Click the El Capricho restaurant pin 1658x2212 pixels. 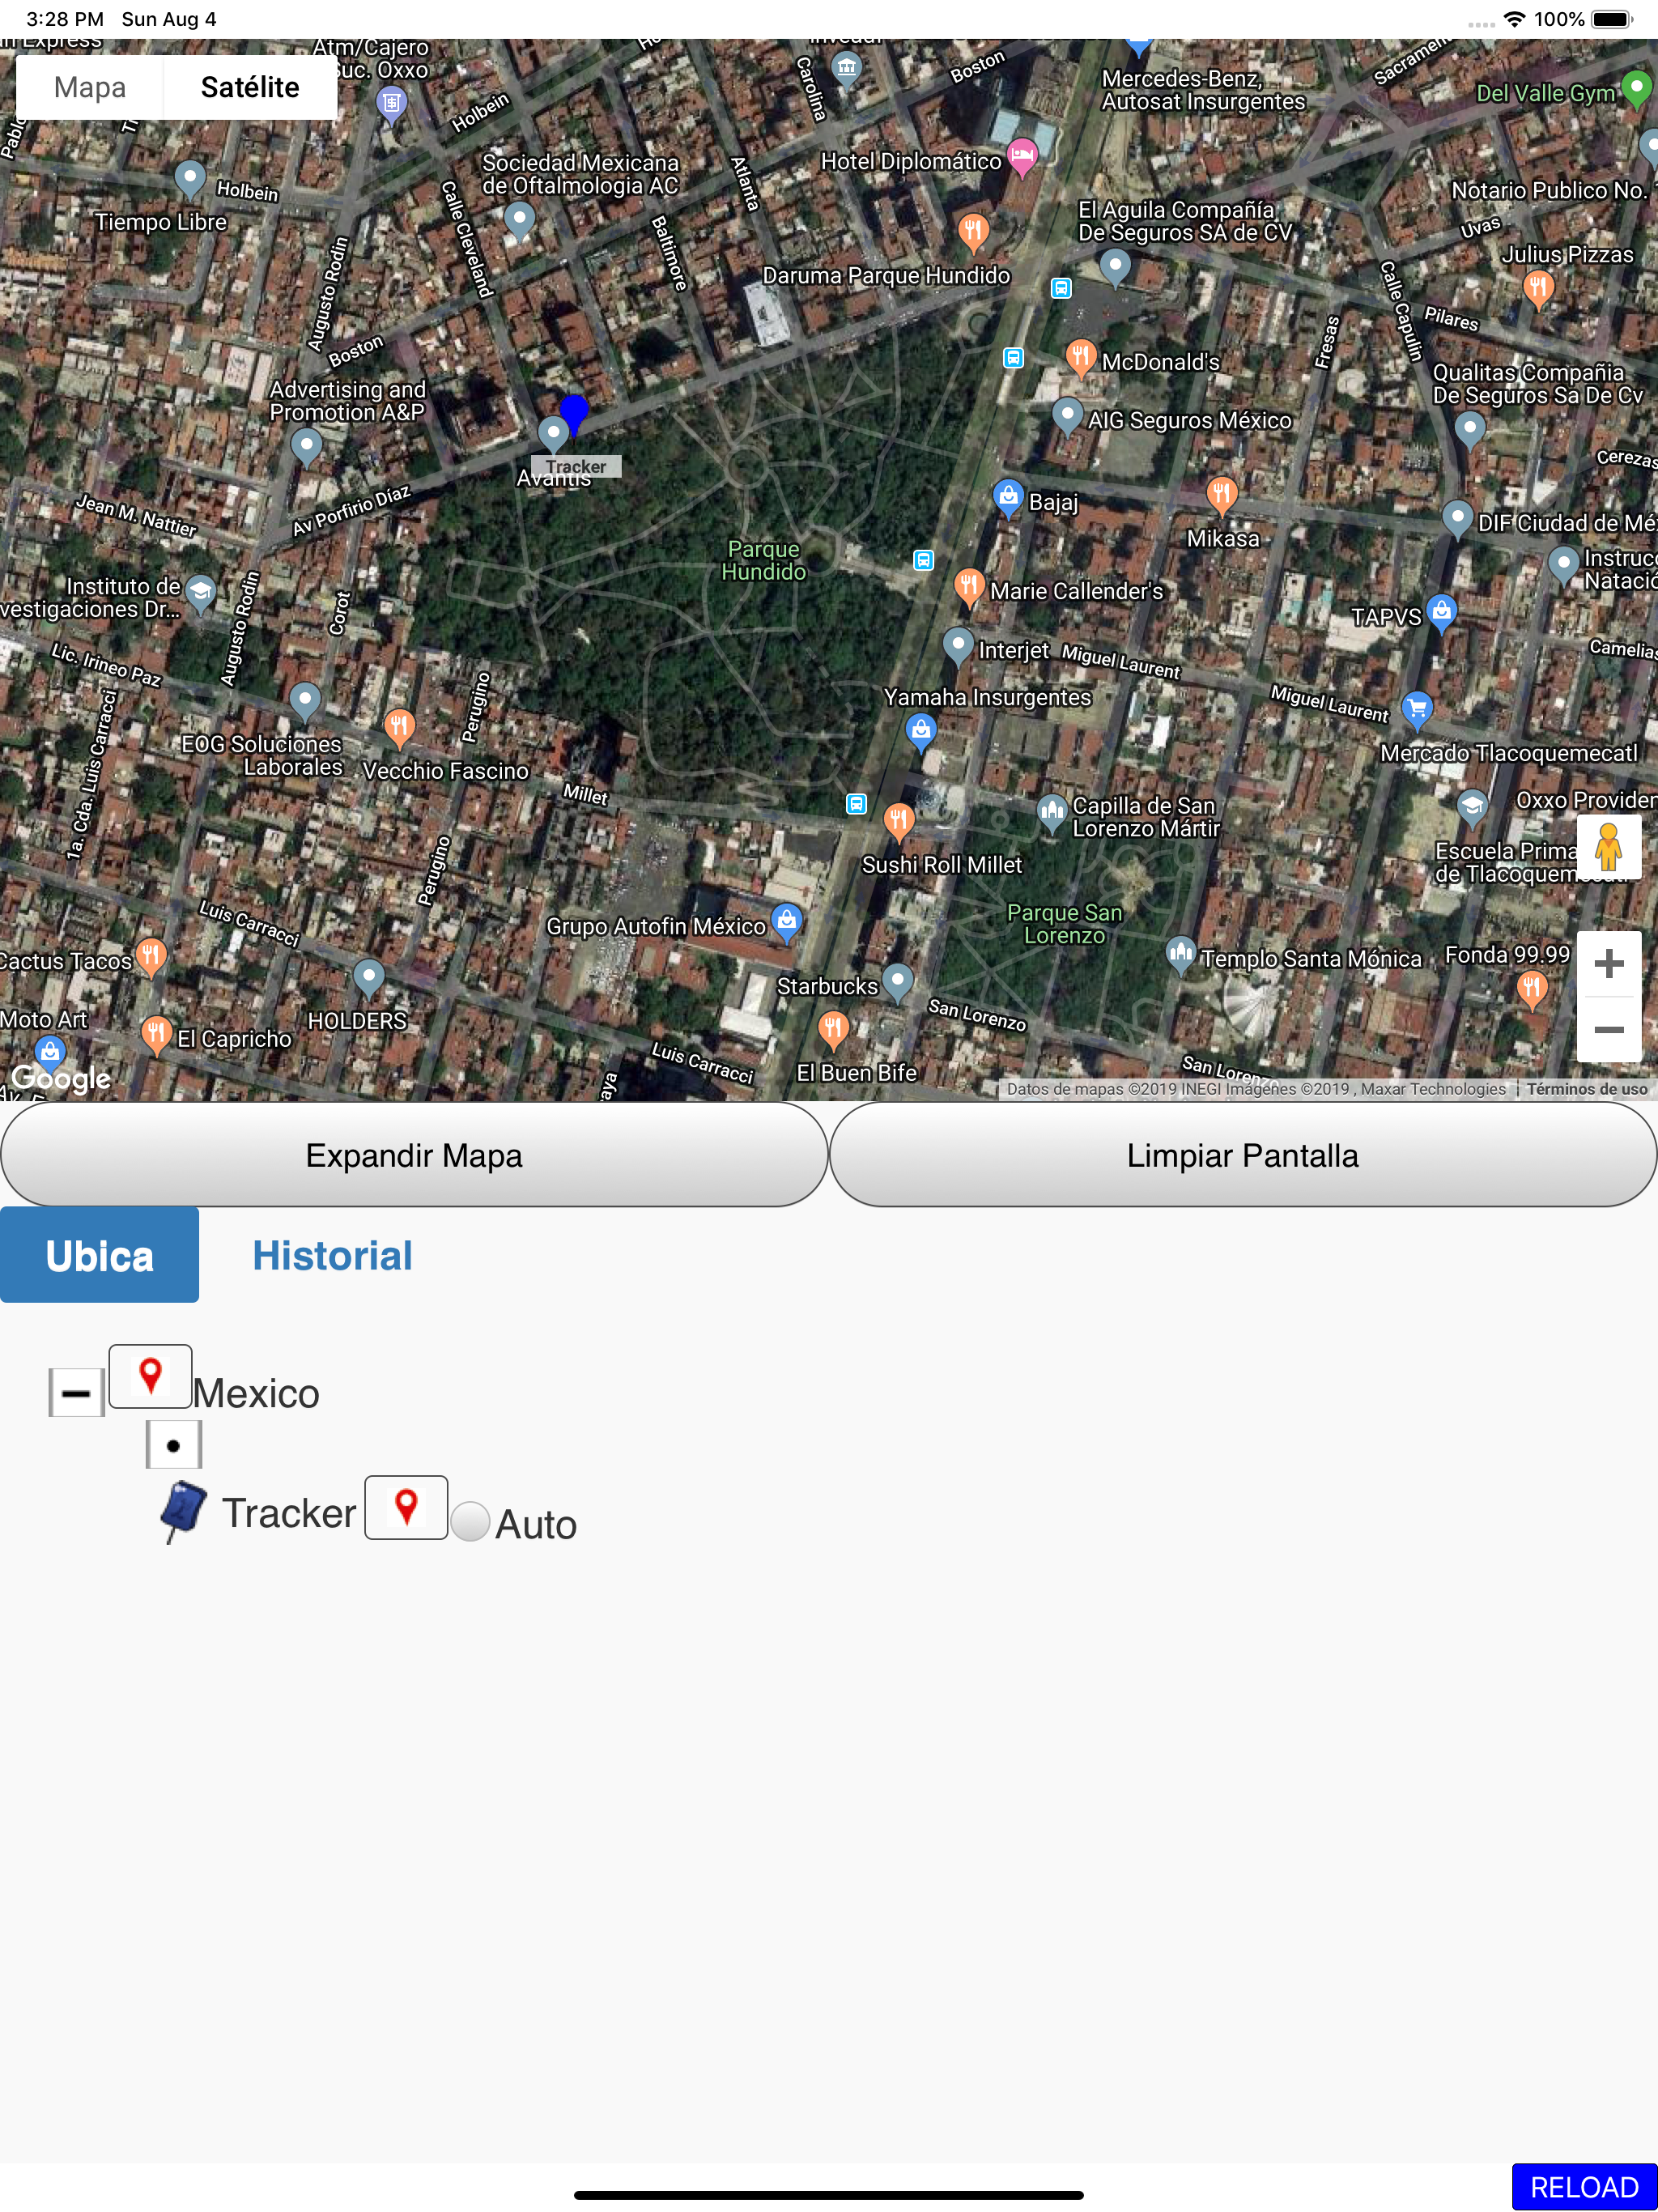156,1034
